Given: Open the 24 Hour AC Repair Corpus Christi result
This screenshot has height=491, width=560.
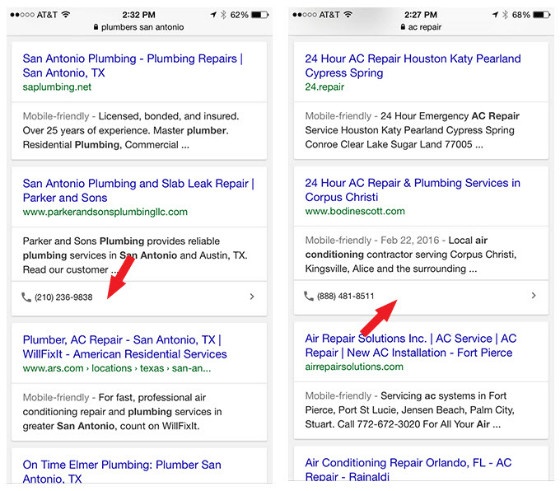Looking at the screenshot, I should 412,190.
